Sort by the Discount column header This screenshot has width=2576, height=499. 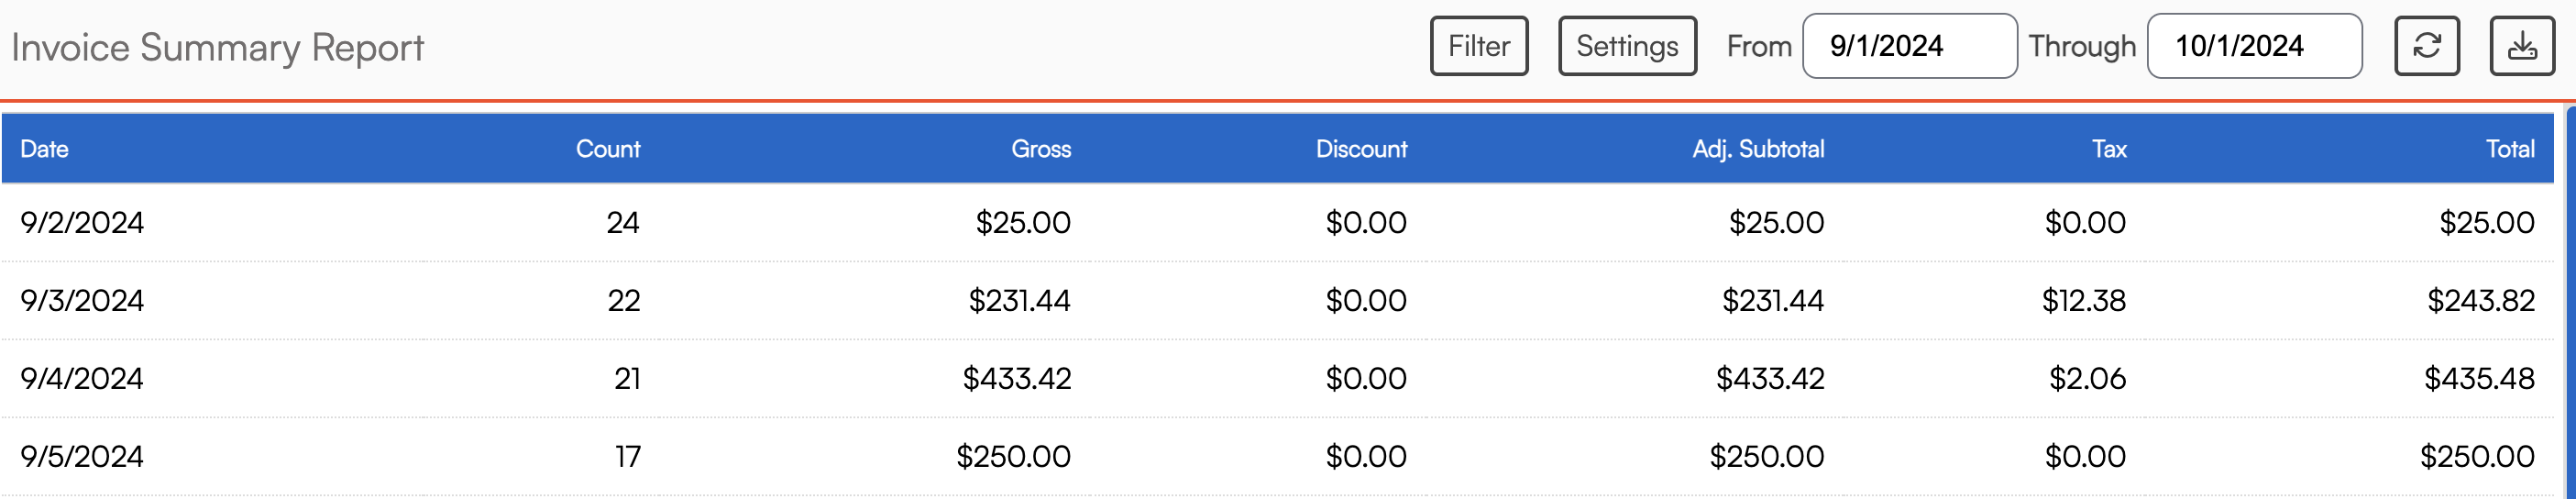click(1360, 149)
